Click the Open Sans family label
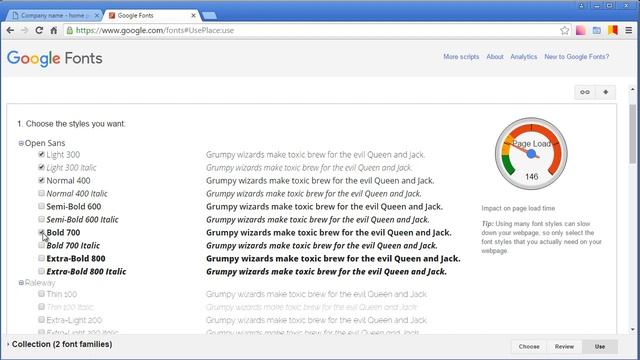Image resolution: width=640 pixels, height=360 pixels. pos(44,143)
